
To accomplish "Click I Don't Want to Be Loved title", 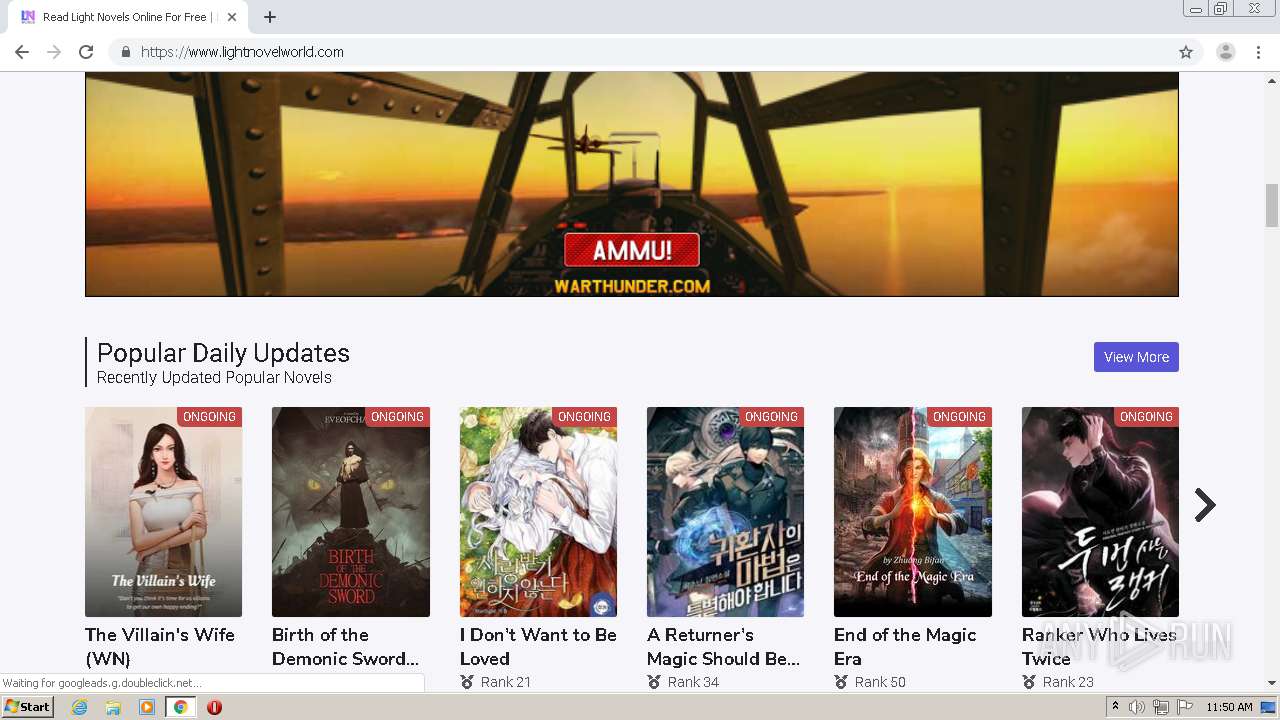I will (538, 647).
